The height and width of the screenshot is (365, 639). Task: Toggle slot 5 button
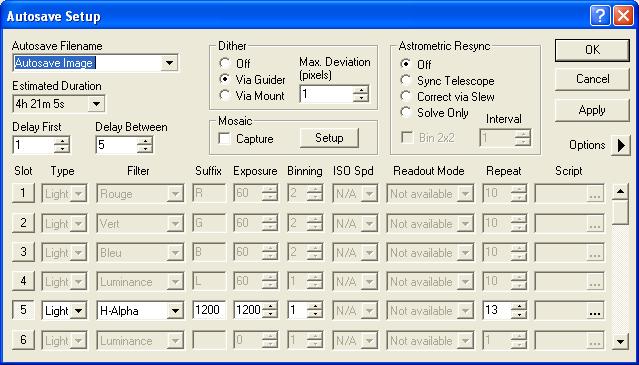coord(23,310)
